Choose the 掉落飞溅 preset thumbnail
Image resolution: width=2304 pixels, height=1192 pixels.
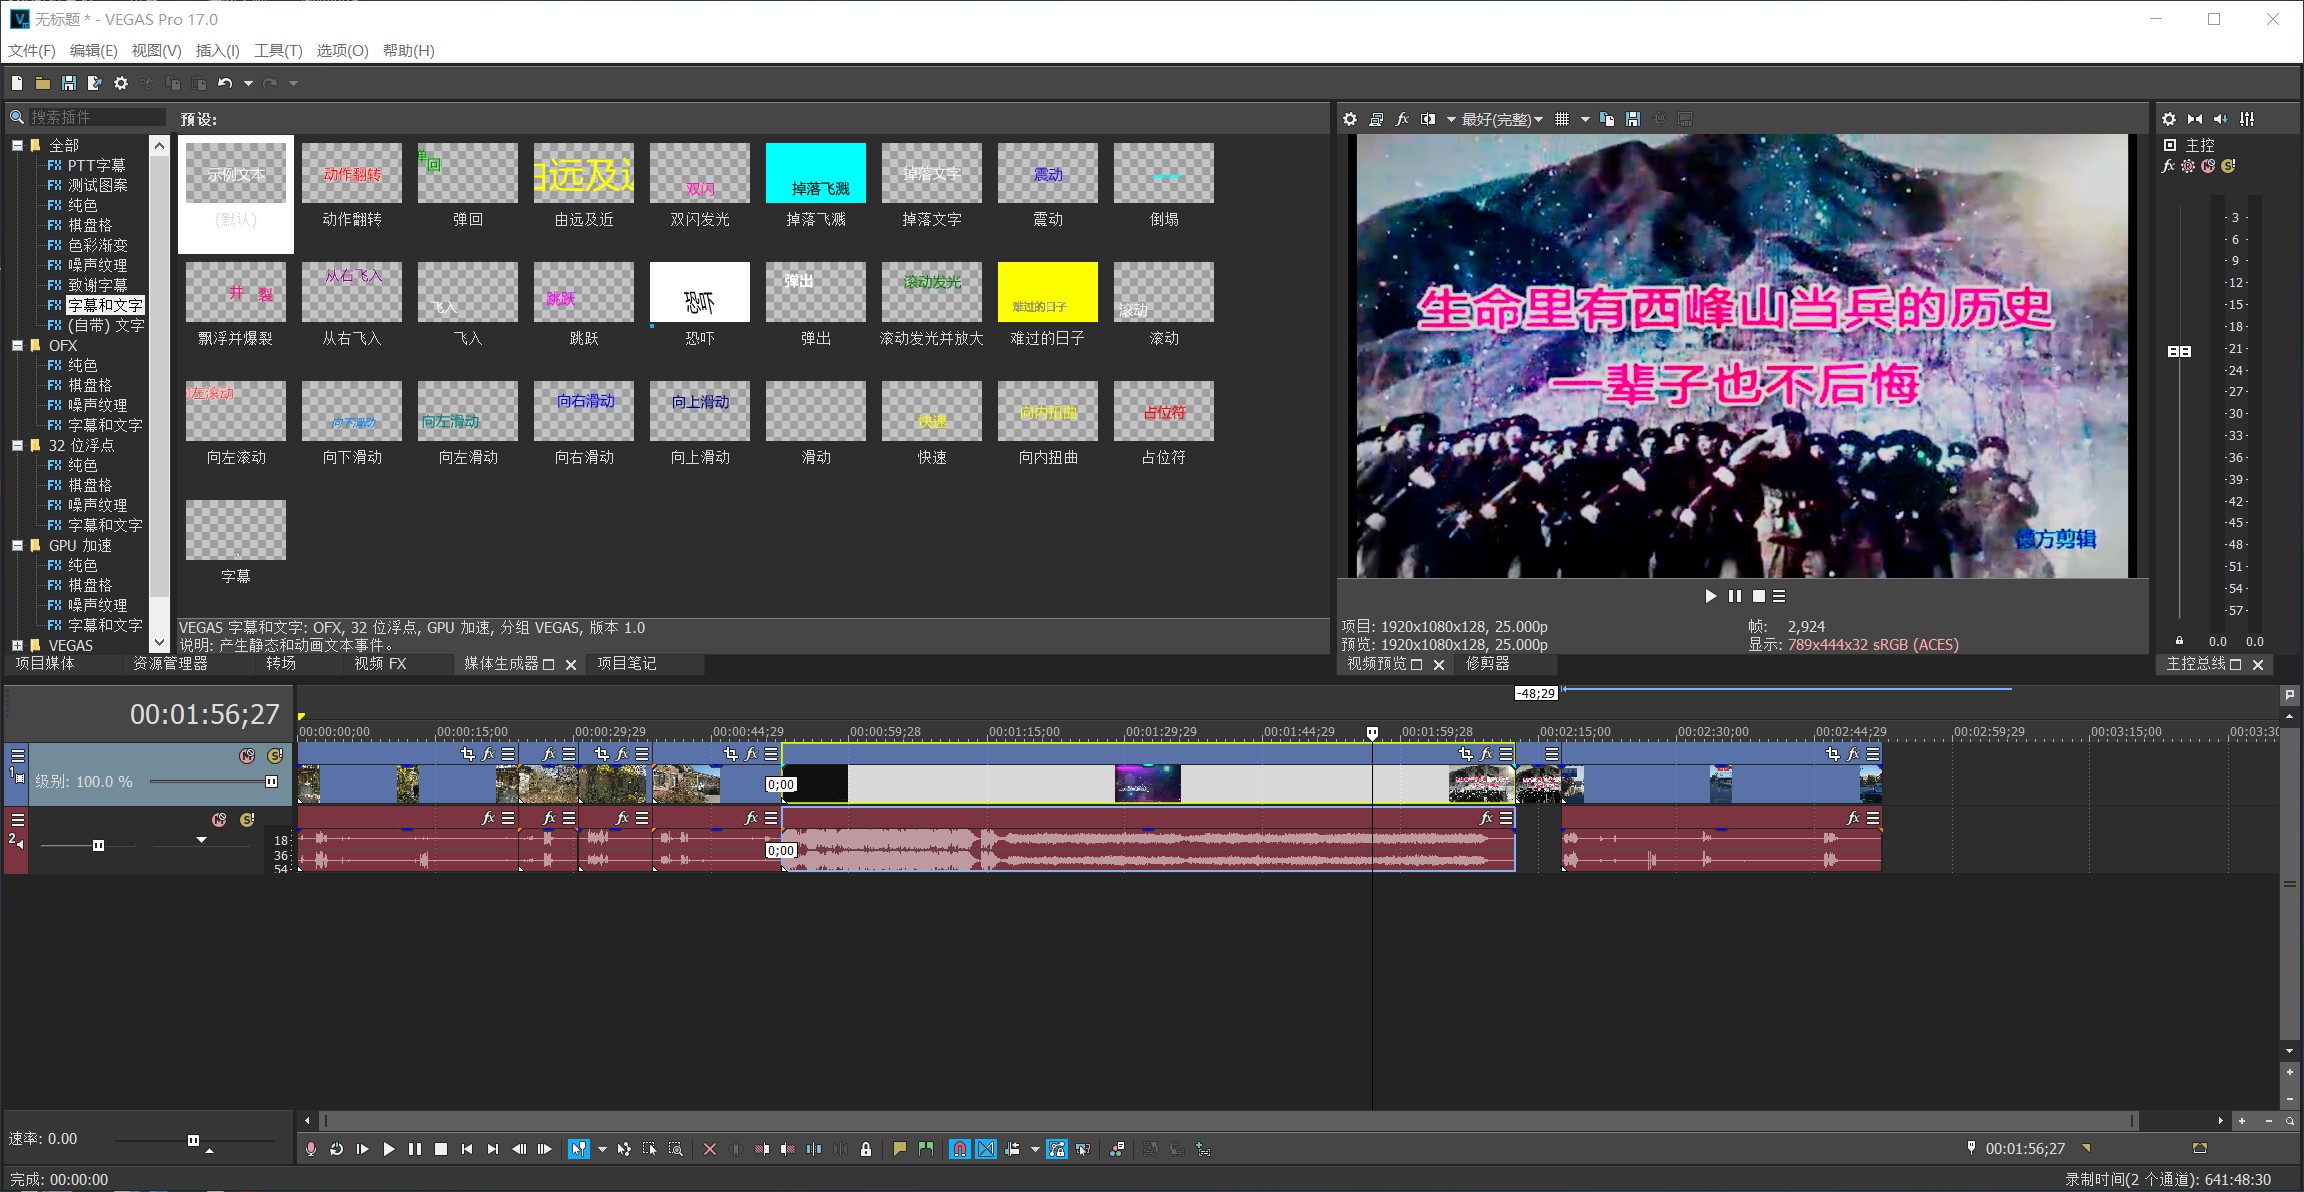coord(816,173)
